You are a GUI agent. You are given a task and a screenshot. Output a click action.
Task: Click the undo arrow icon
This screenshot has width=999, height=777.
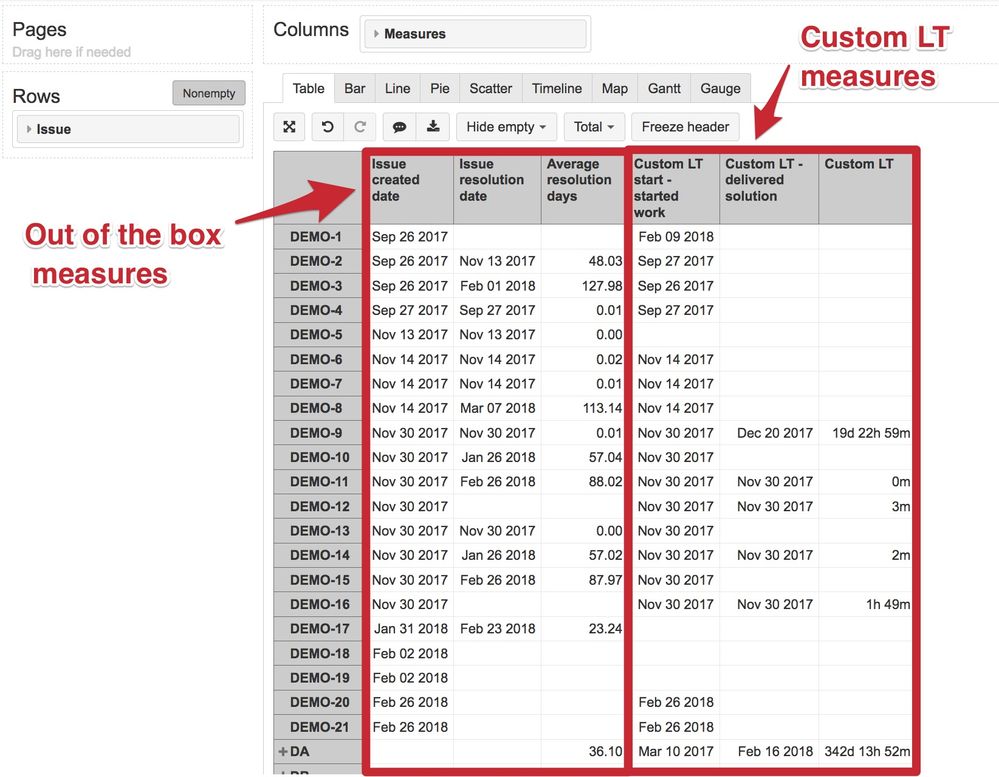tap(327, 127)
